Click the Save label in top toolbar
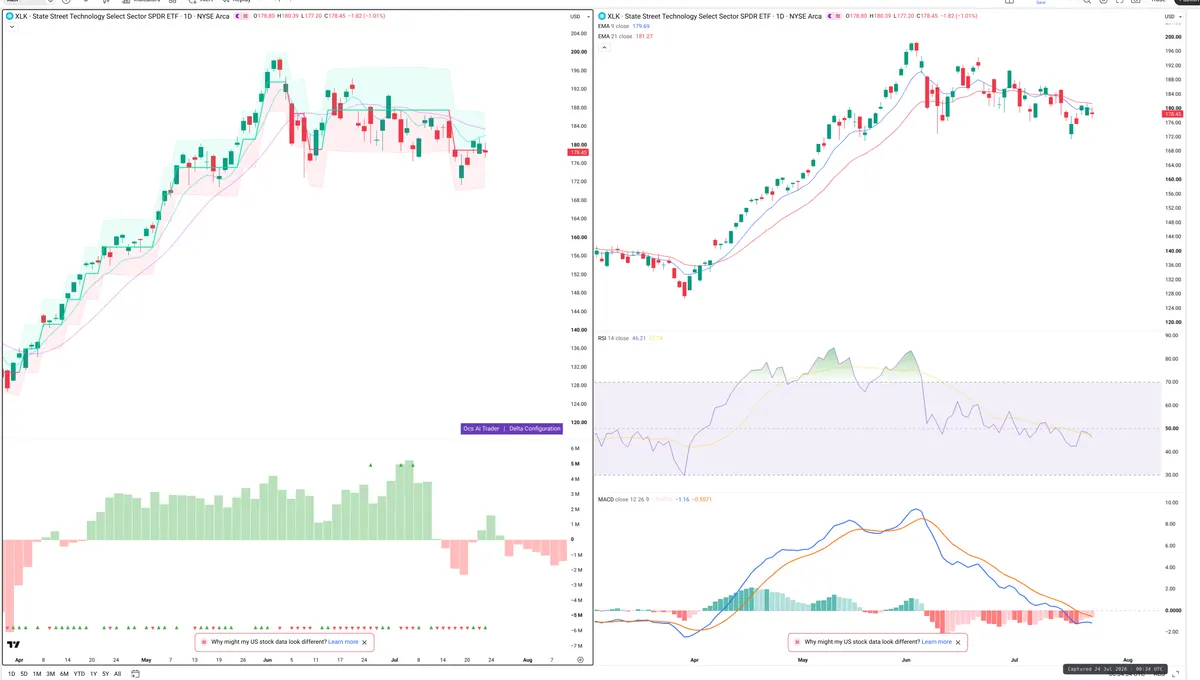Image resolution: width=1200 pixels, height=680 pixels. [x=1041, y=3]
